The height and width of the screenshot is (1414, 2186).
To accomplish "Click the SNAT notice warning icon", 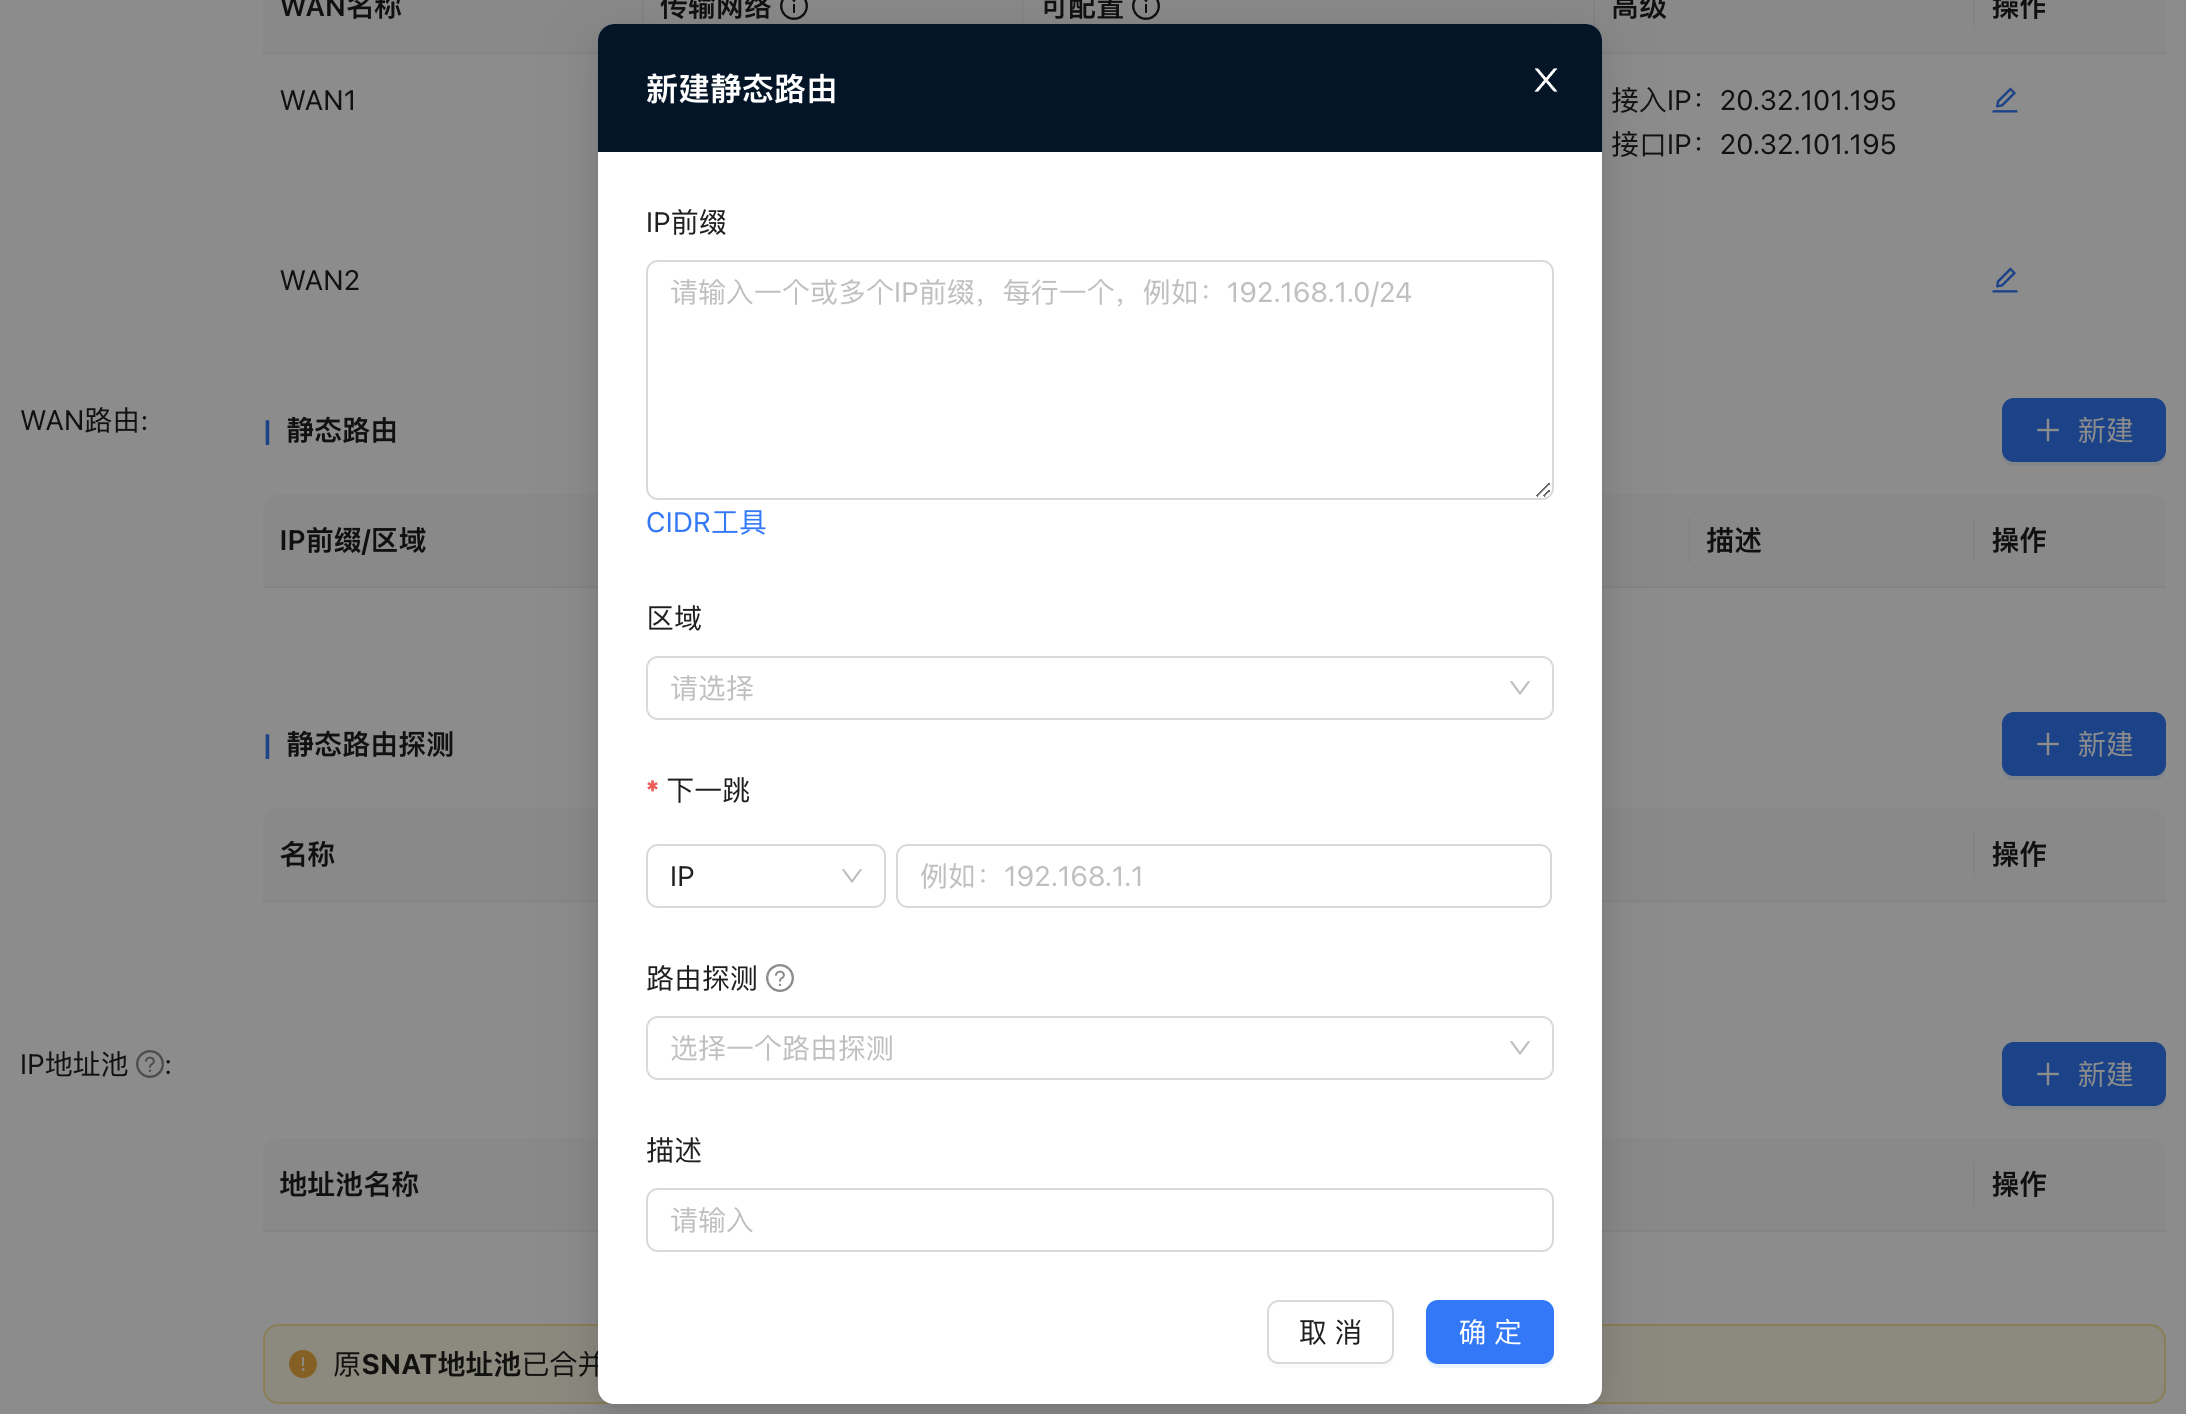I will 303,1364.
